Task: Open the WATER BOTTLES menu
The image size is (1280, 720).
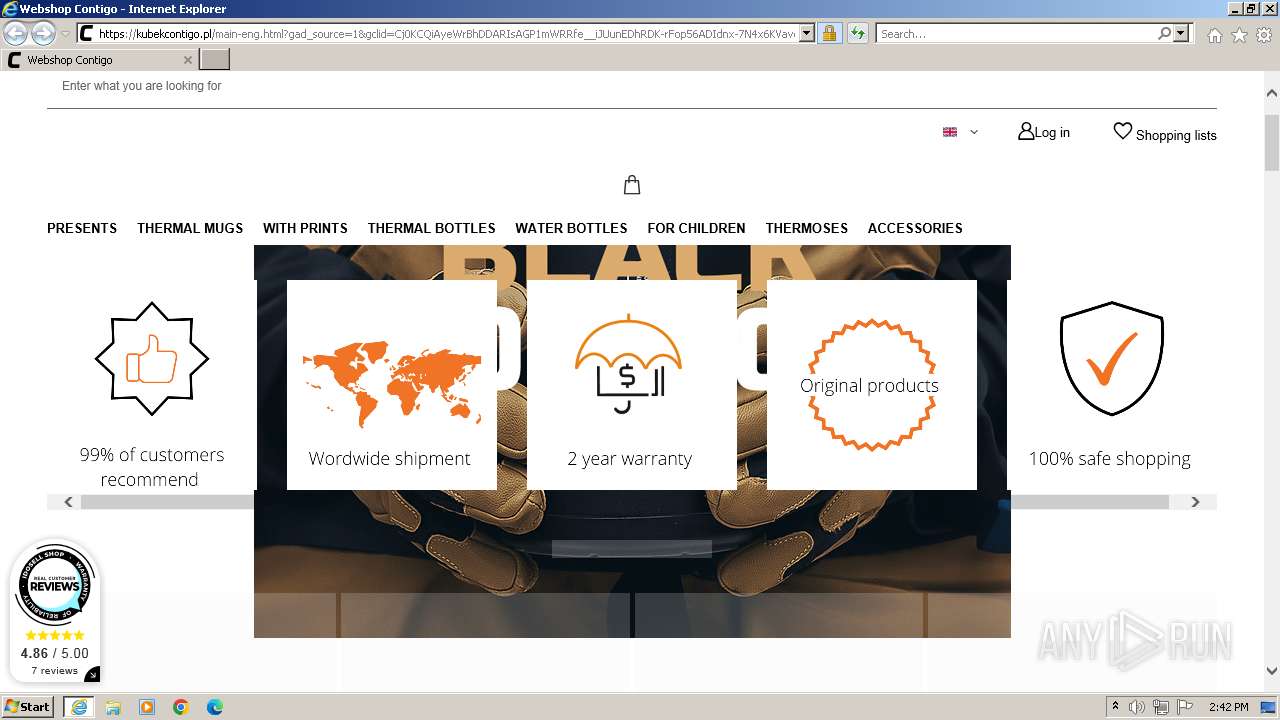Action: (x=571, y=228)
